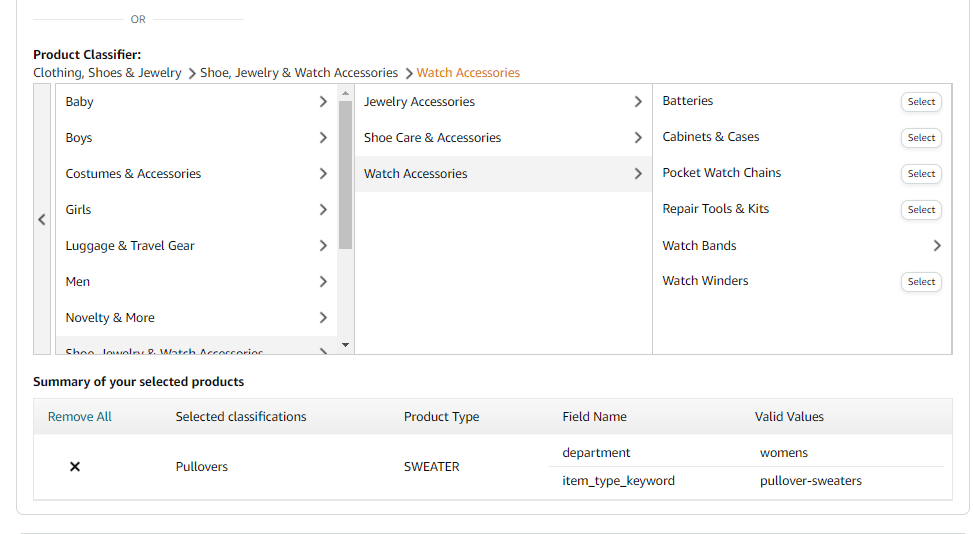The image size is (973, 534).
Task: Click the Remove All link
Action: point(80,417)
